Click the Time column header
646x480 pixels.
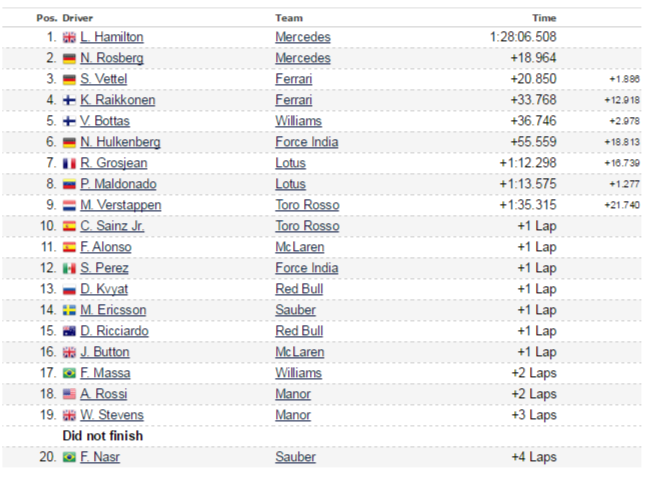pos(544,18)
